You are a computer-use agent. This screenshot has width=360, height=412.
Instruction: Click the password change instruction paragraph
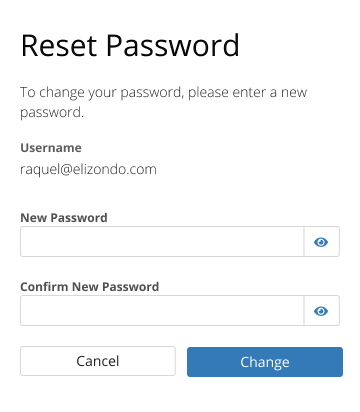(x=163, y=102)
